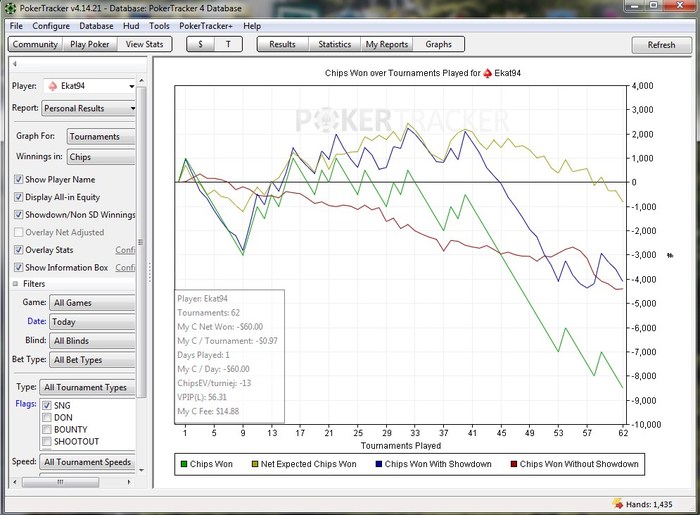Click the hands stack icon in status bar
This screenshot has width=700, height=515.
coord(618,504)
